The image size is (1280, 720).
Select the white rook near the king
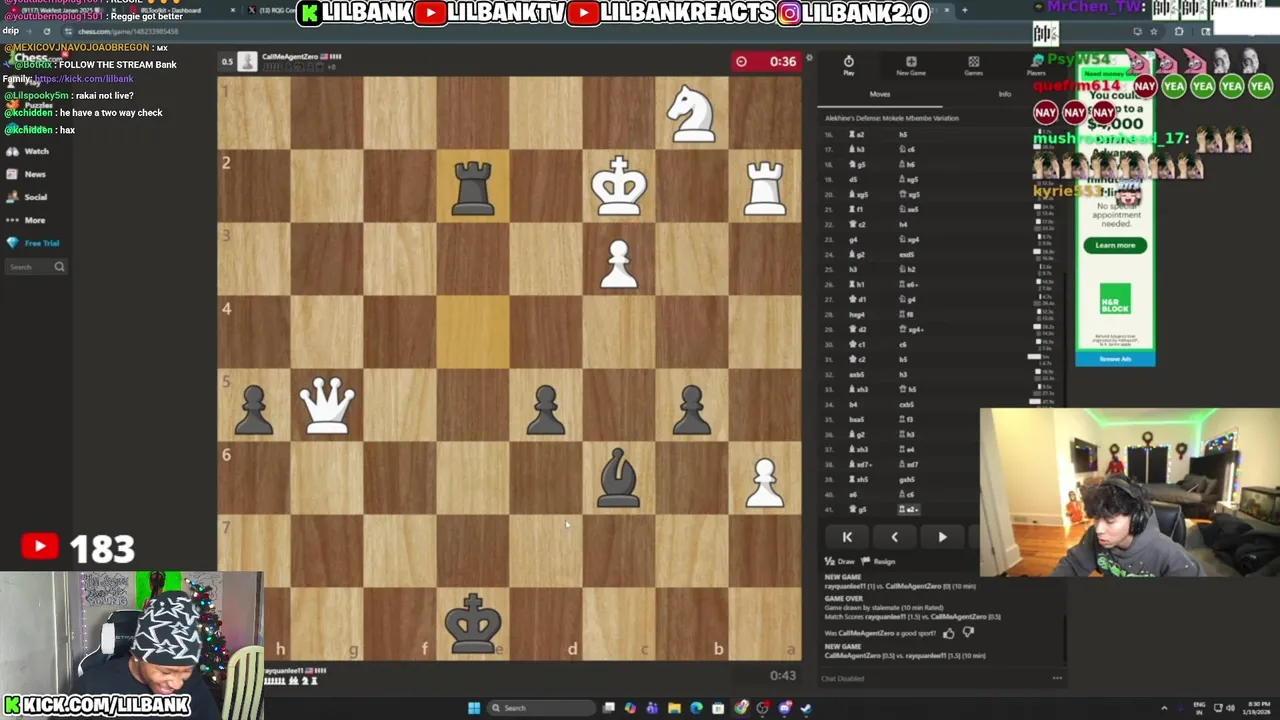point(765,187)
